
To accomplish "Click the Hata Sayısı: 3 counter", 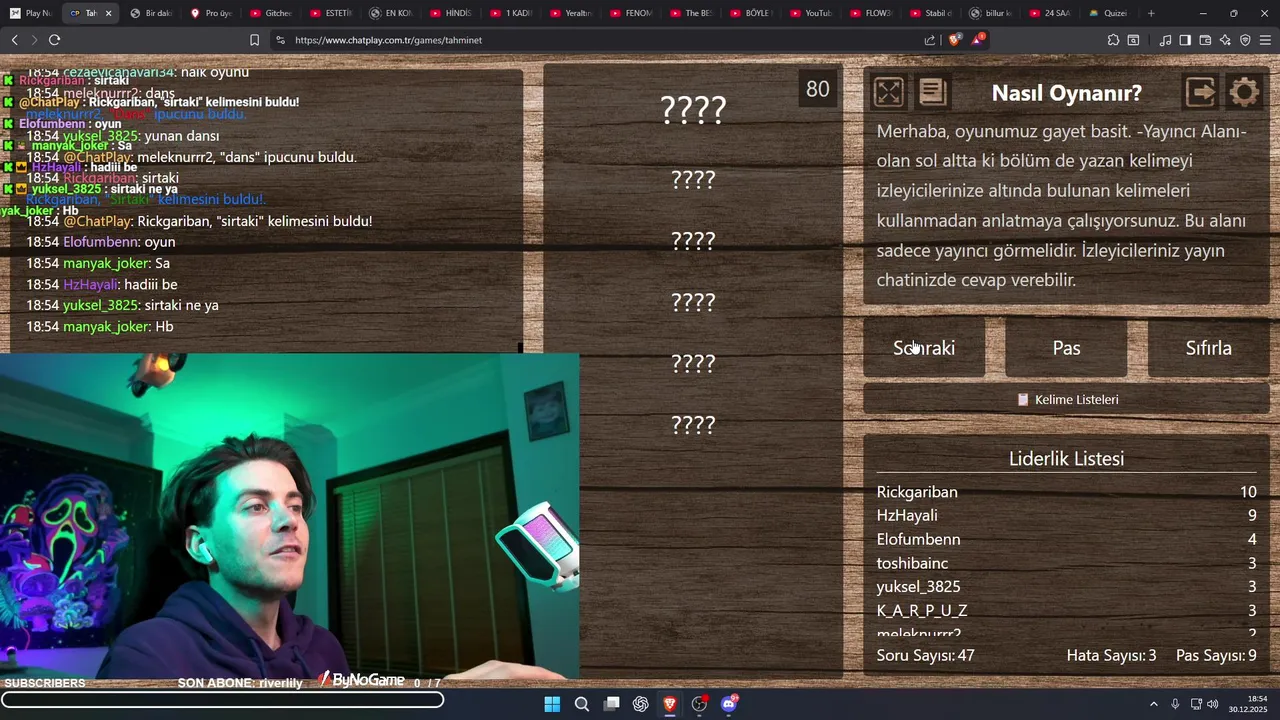I will click(1111, 656).
